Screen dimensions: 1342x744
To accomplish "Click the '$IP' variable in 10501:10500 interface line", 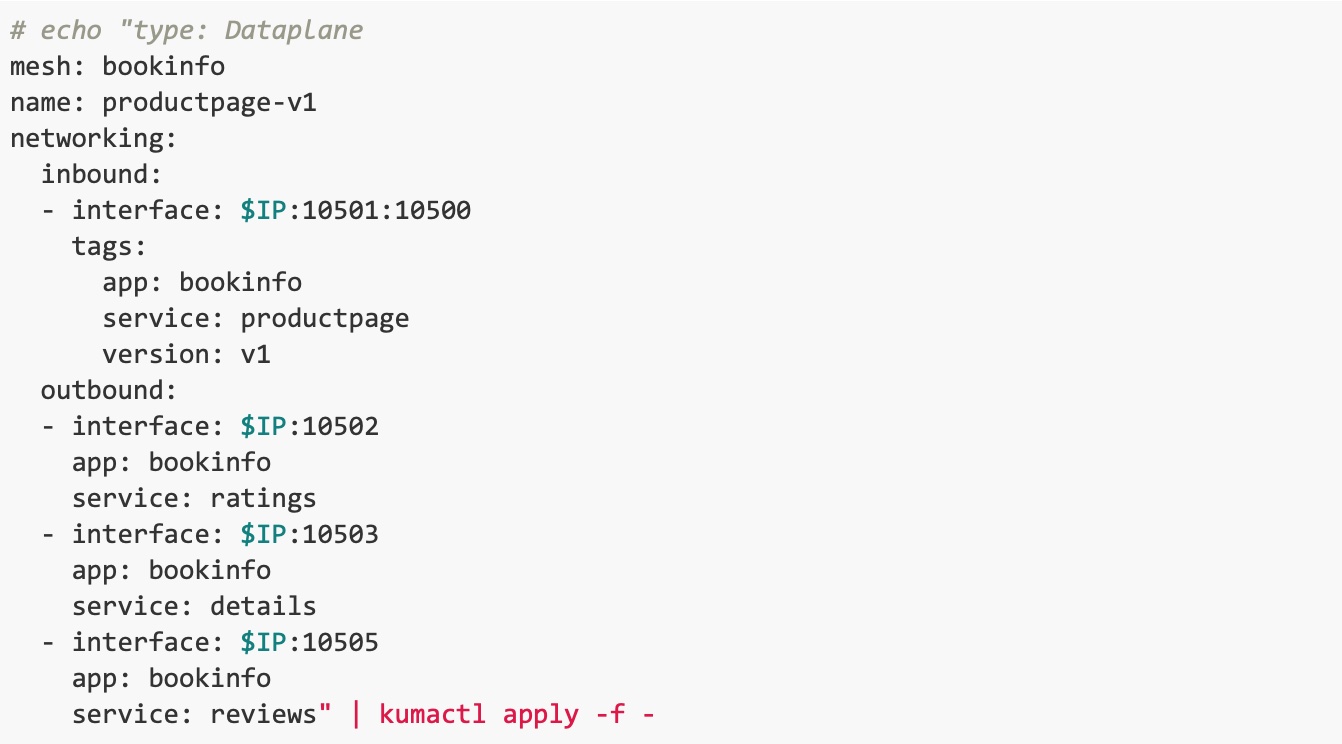I will click(x=263, y=210).
